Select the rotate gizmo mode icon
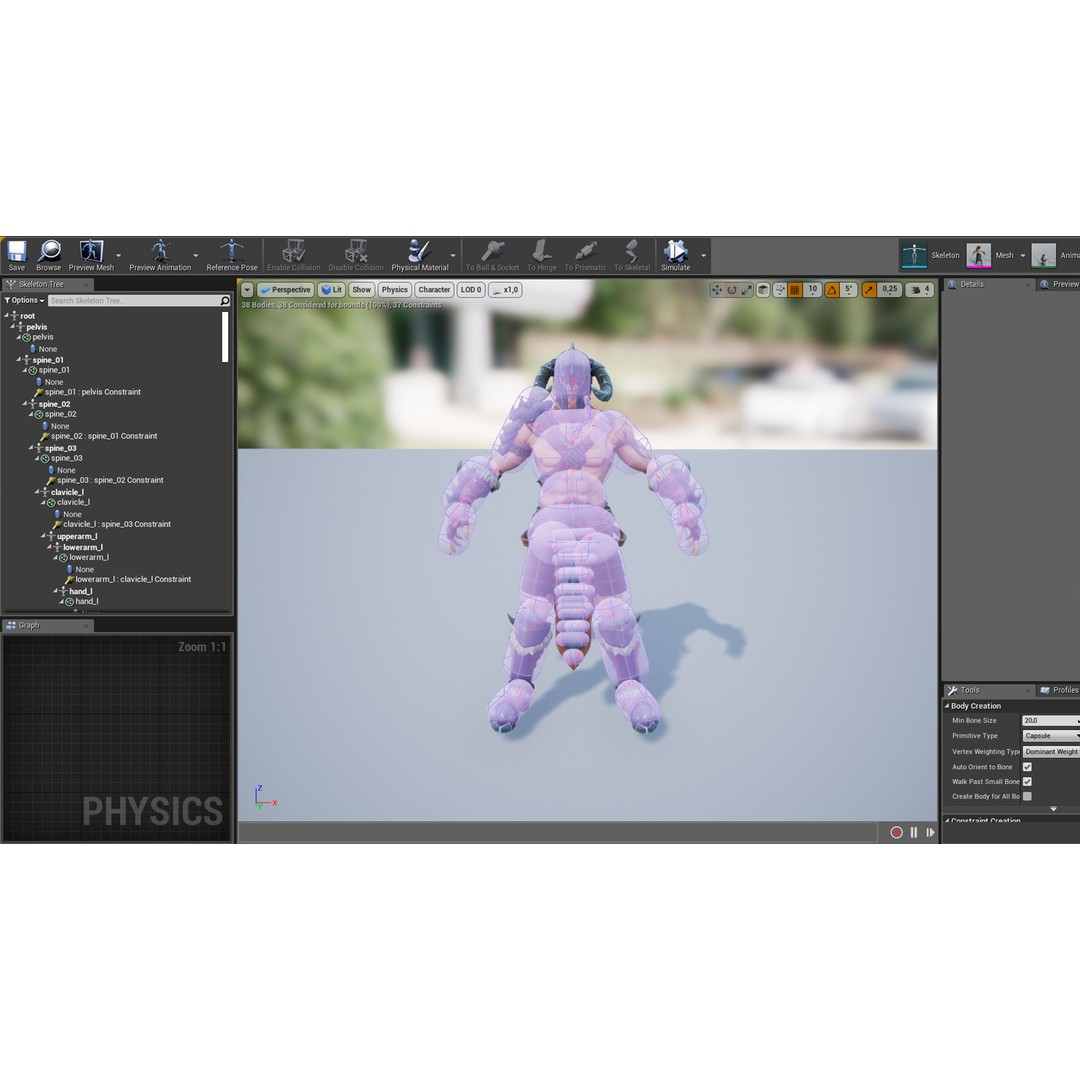This screenshot has height=1080, width=1080. click(731, 290)
